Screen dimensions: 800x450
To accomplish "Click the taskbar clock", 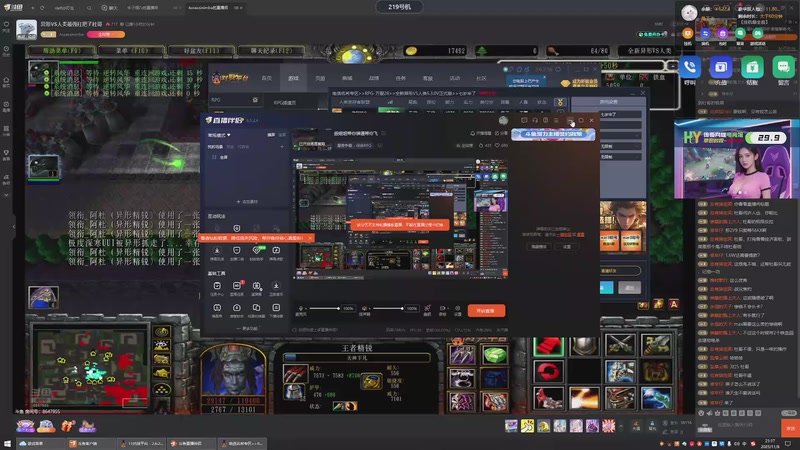I will tap(771, 443).
